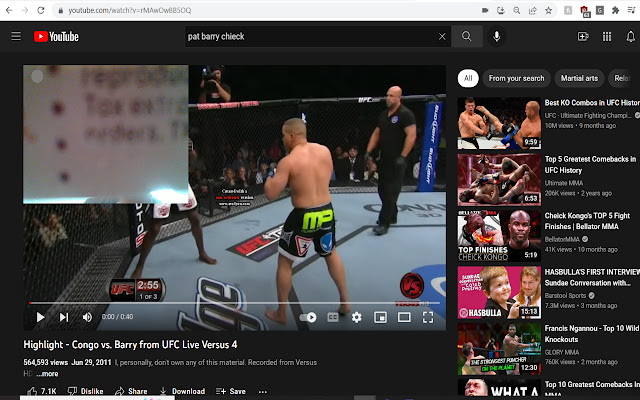
Task: Click title Best KO Combos in UFC History
Action: pos(592,103)
